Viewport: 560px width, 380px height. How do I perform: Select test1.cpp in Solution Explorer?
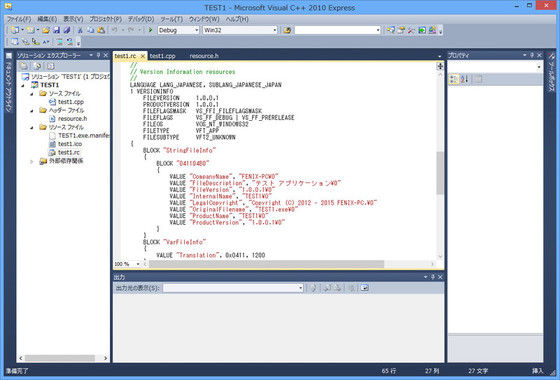(71, 102)
